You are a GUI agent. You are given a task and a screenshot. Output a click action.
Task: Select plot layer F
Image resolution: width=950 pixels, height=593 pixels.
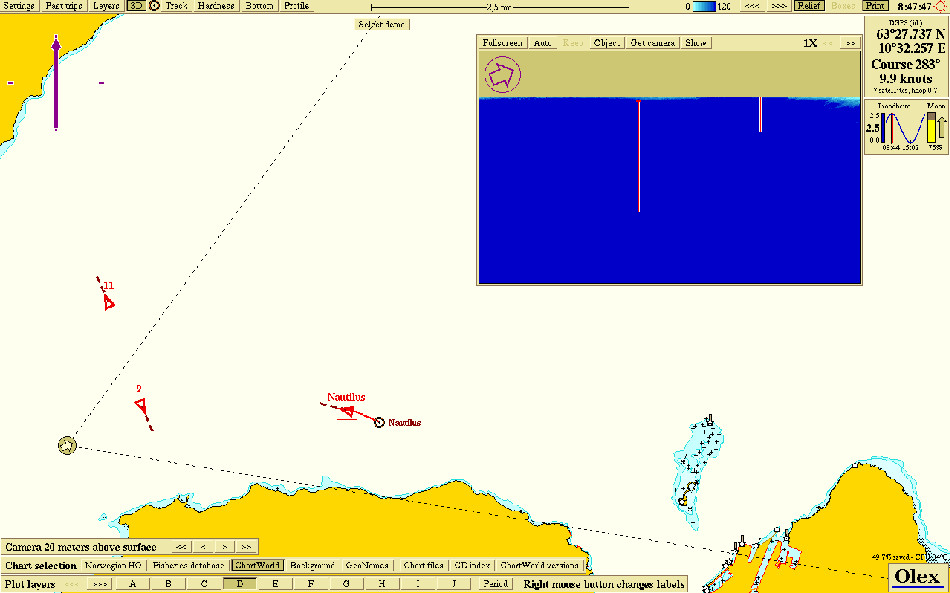pyautogui.click(x=311, y=585)
